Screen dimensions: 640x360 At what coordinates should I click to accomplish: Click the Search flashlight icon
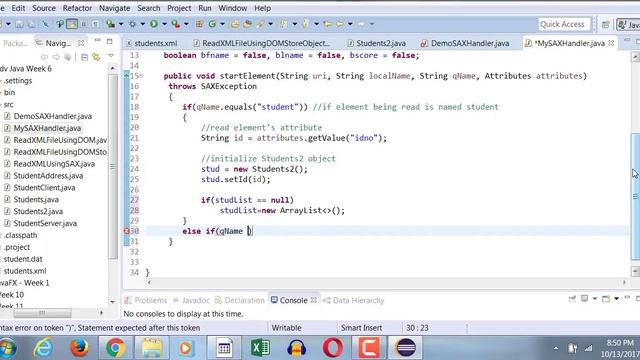click(260, 24)
